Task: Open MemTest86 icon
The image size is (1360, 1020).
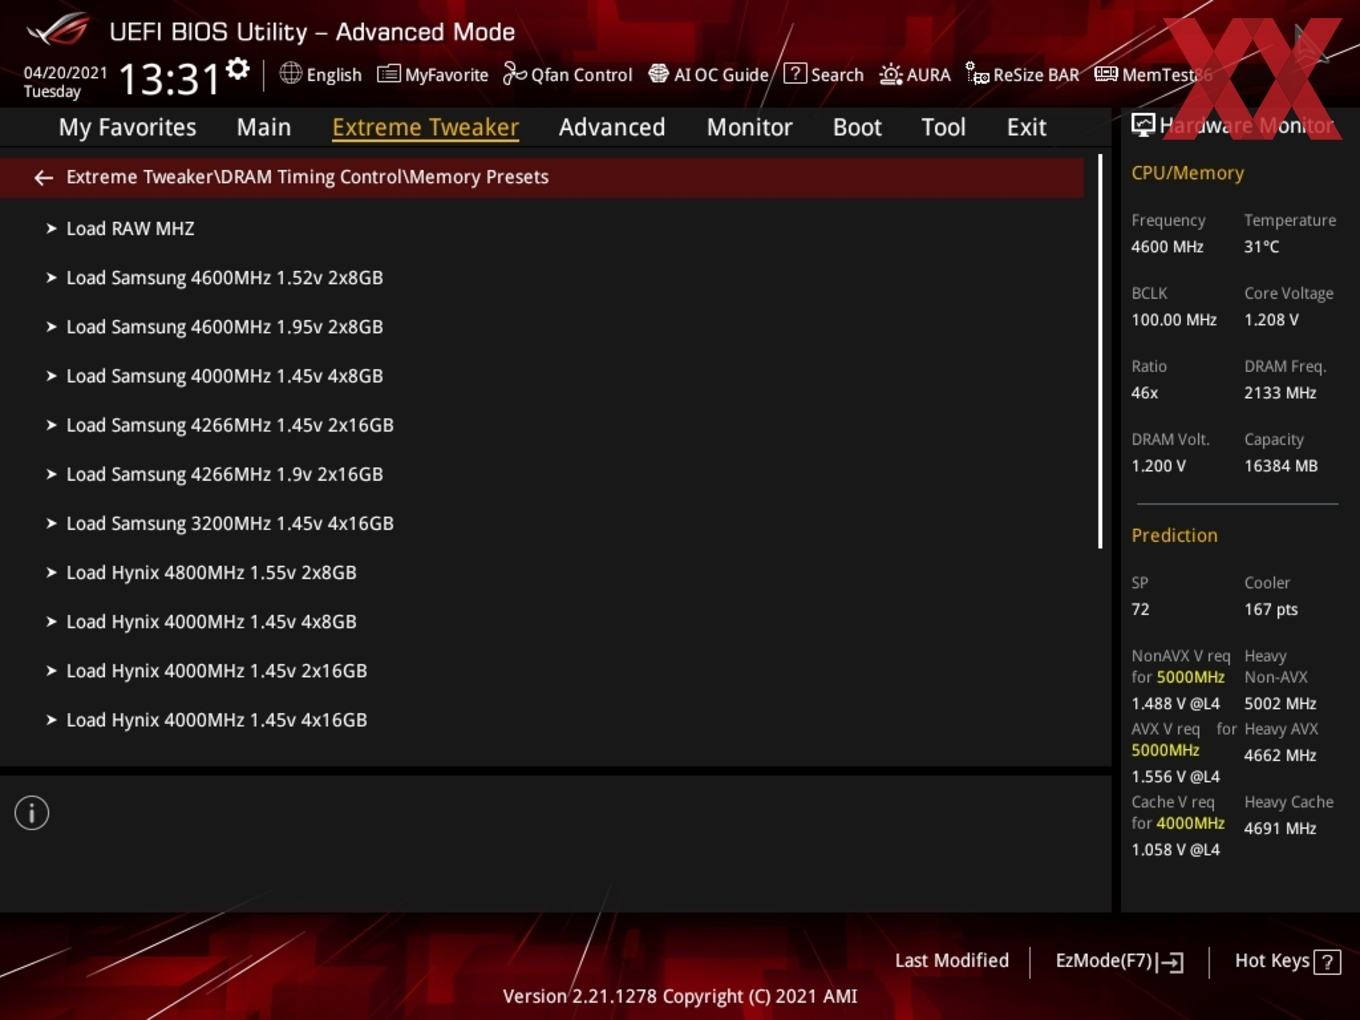Action: (1106, 74)
